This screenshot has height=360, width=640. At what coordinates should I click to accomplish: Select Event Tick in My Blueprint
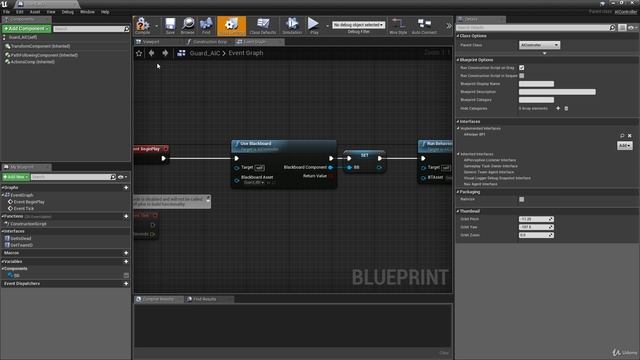(24, 209)
